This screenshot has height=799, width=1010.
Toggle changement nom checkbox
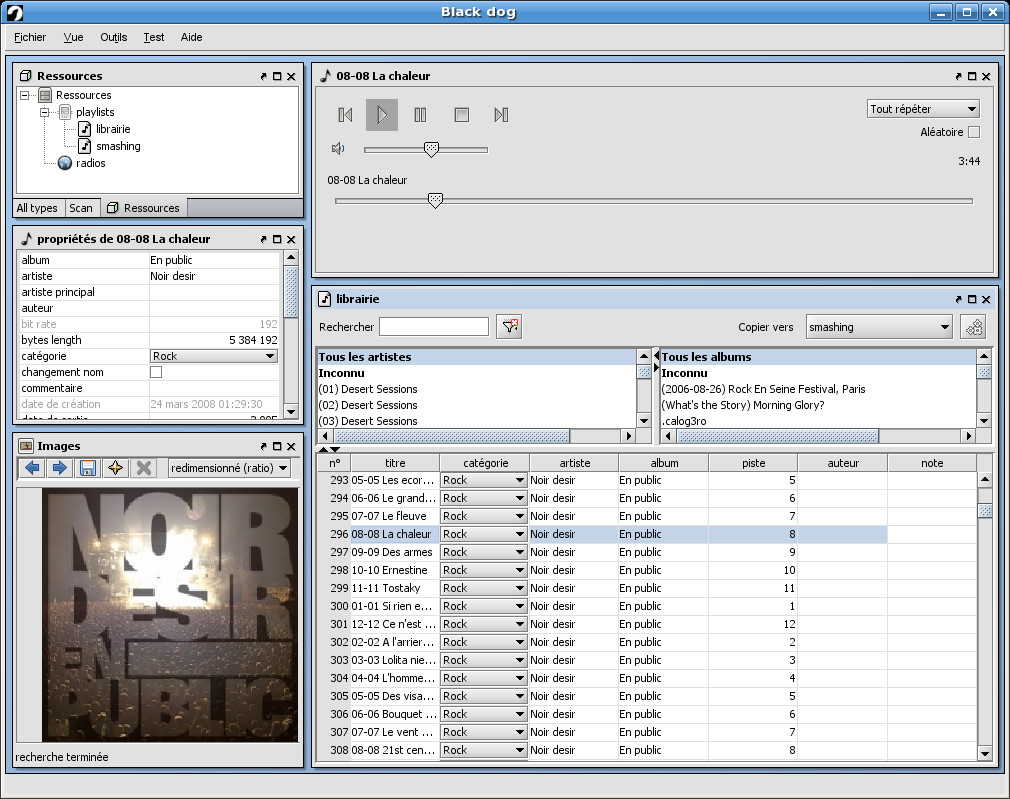(156, 372)
